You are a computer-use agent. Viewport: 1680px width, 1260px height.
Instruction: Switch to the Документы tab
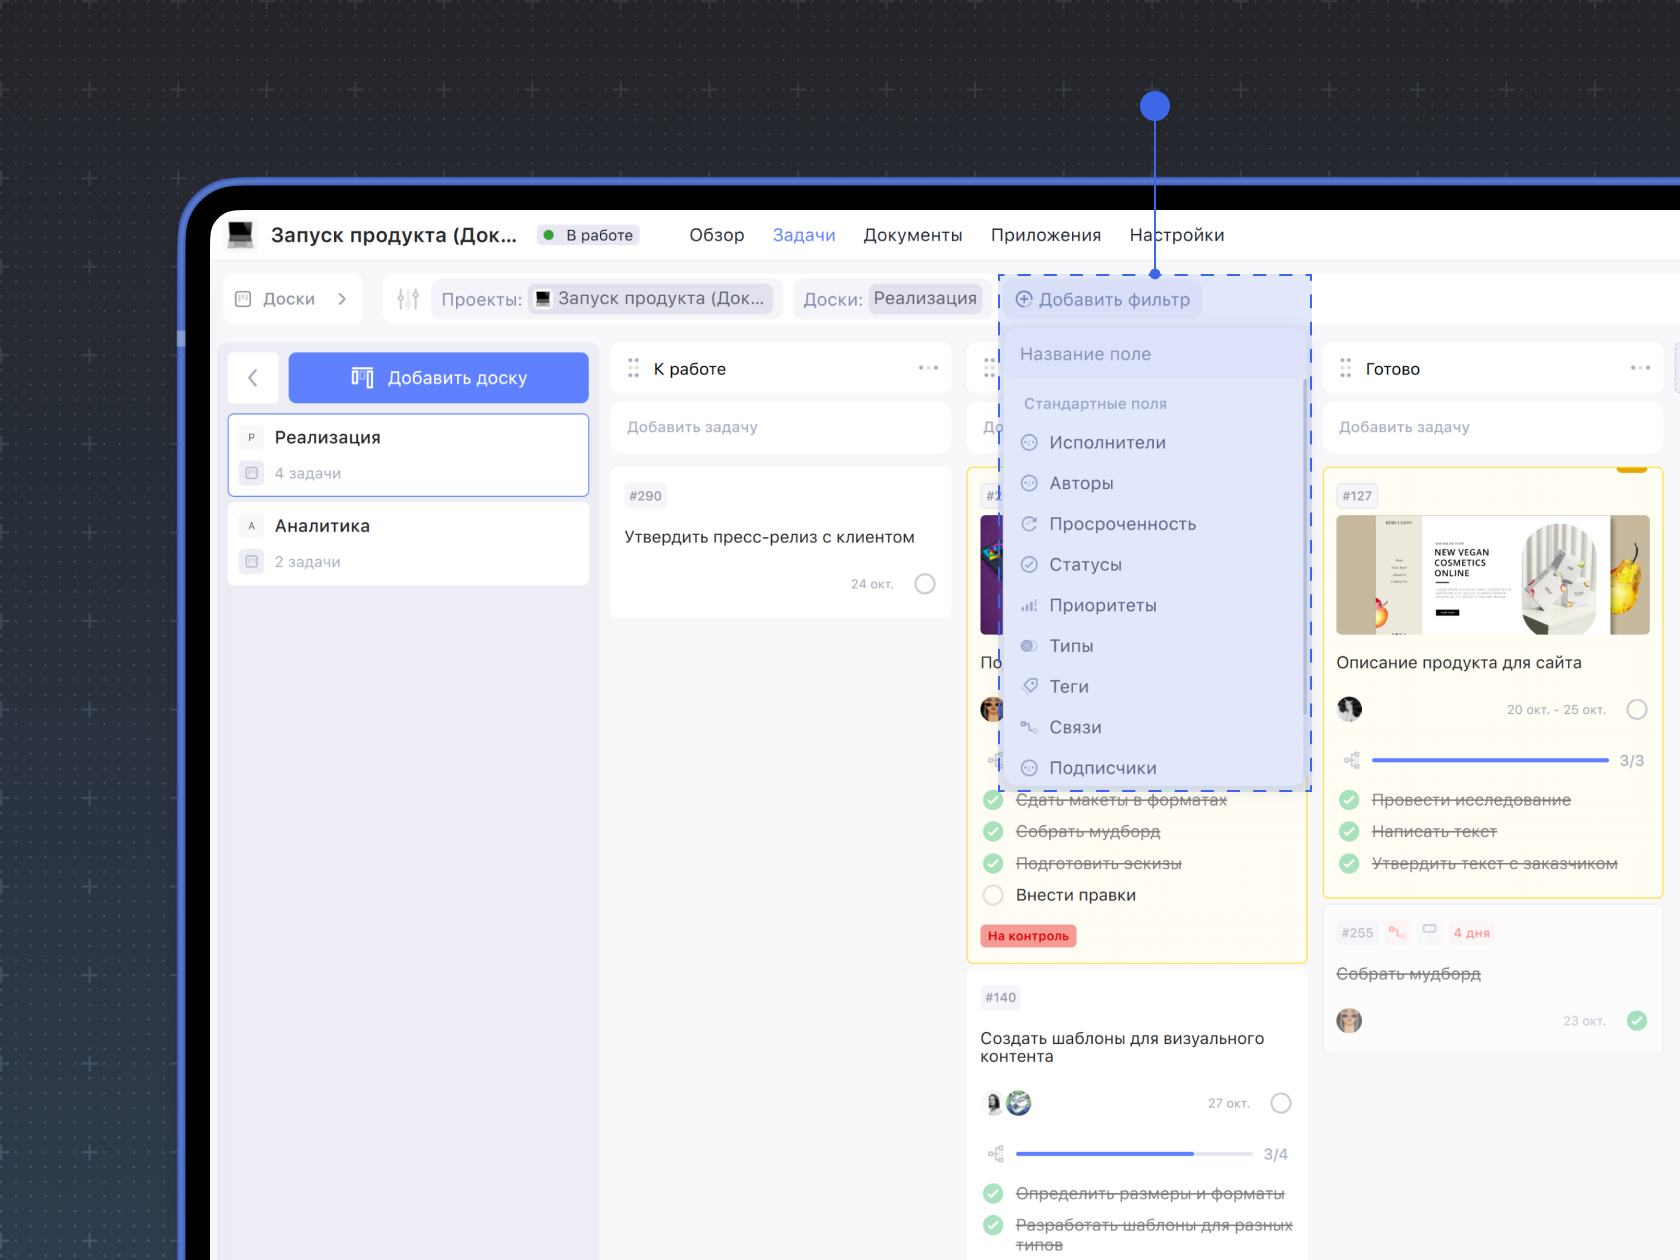912,235
